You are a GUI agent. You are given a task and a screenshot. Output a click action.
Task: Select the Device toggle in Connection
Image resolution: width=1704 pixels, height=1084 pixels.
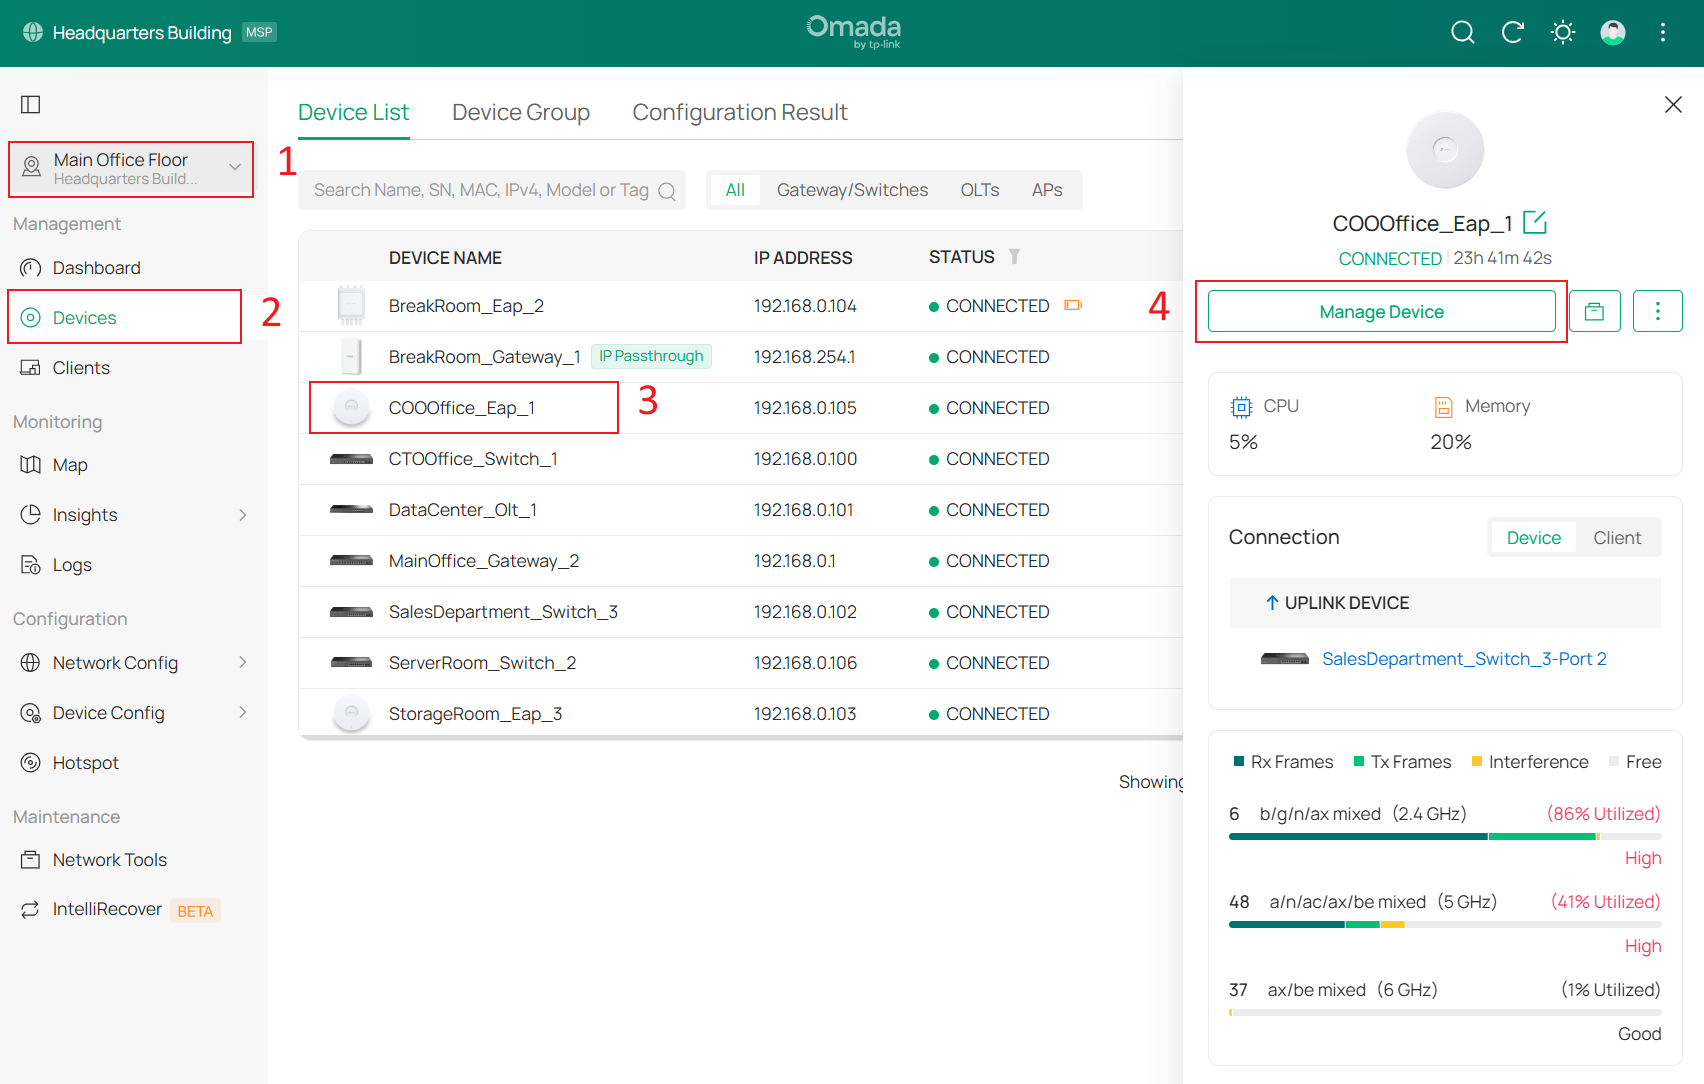[x=1533, y=538]
